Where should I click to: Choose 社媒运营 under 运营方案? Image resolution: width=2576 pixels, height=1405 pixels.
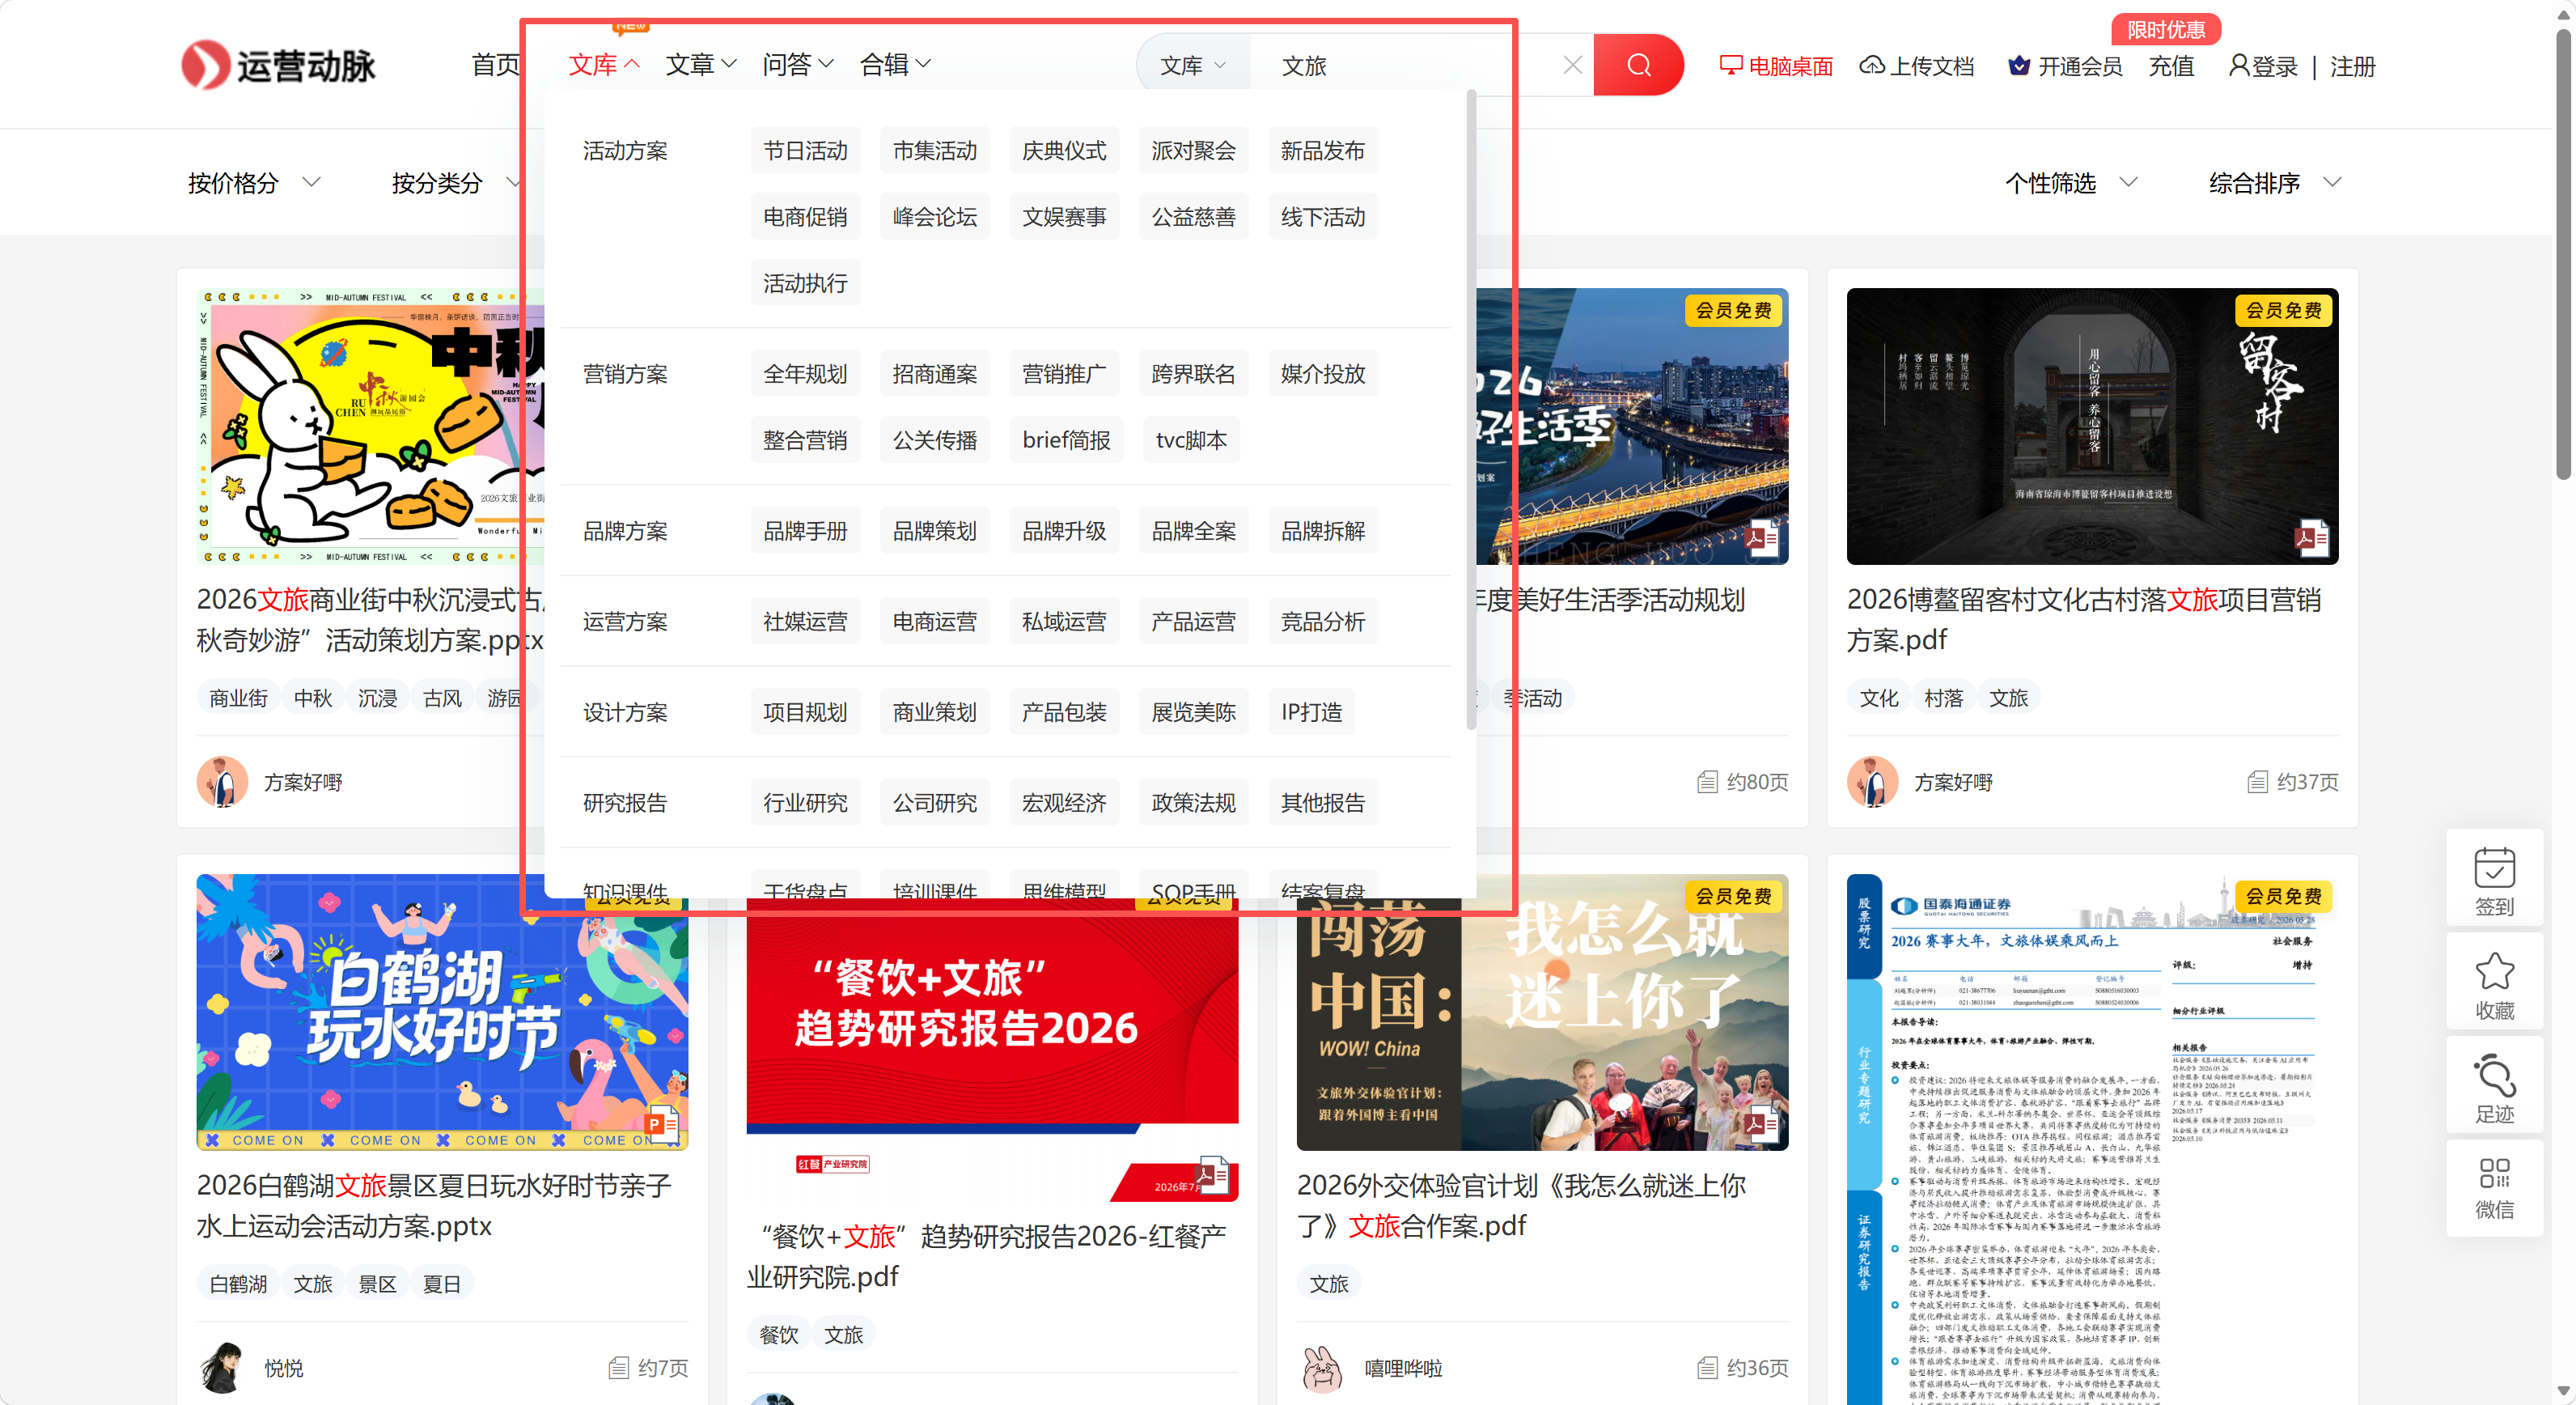pos(805,622)
